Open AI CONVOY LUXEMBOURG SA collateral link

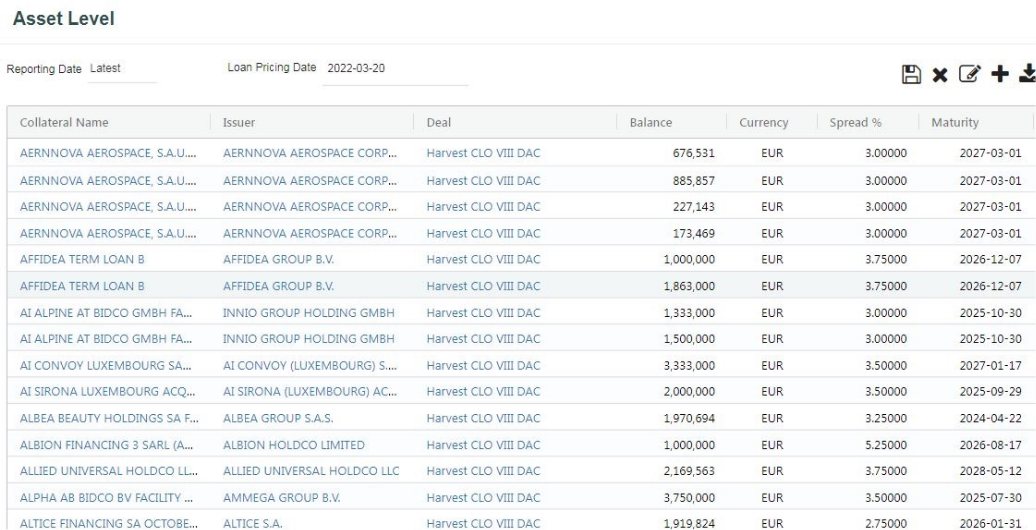point(106,365)
